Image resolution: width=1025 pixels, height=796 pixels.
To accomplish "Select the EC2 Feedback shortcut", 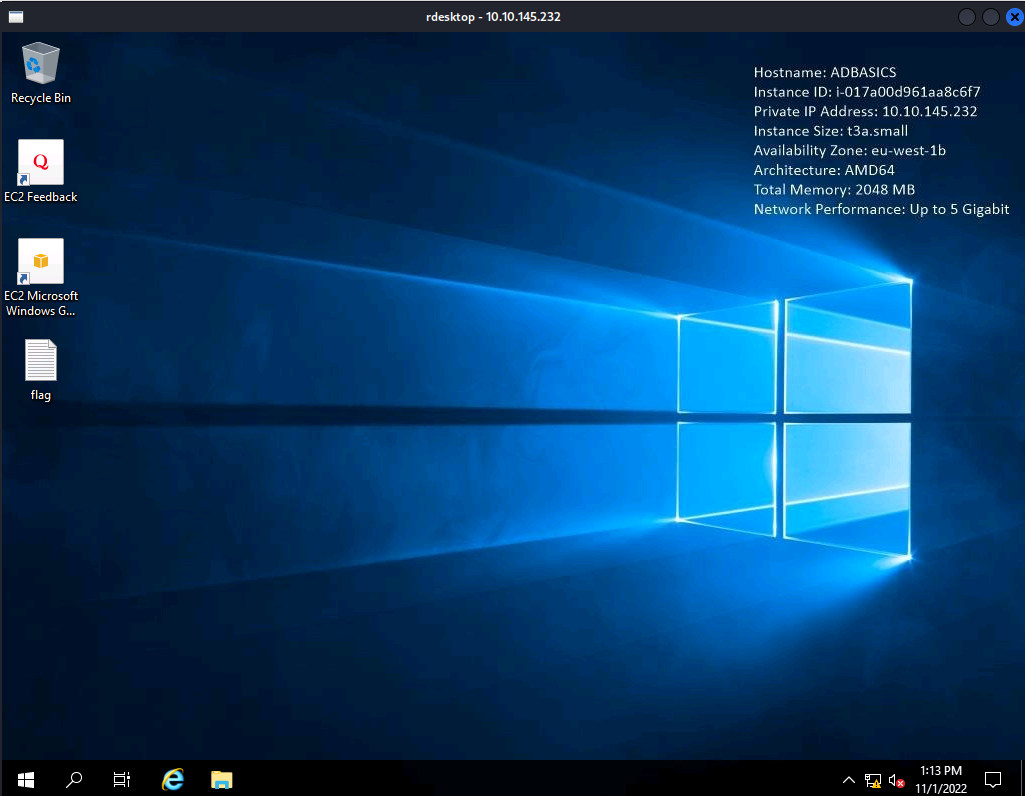I will click(40, 162).
